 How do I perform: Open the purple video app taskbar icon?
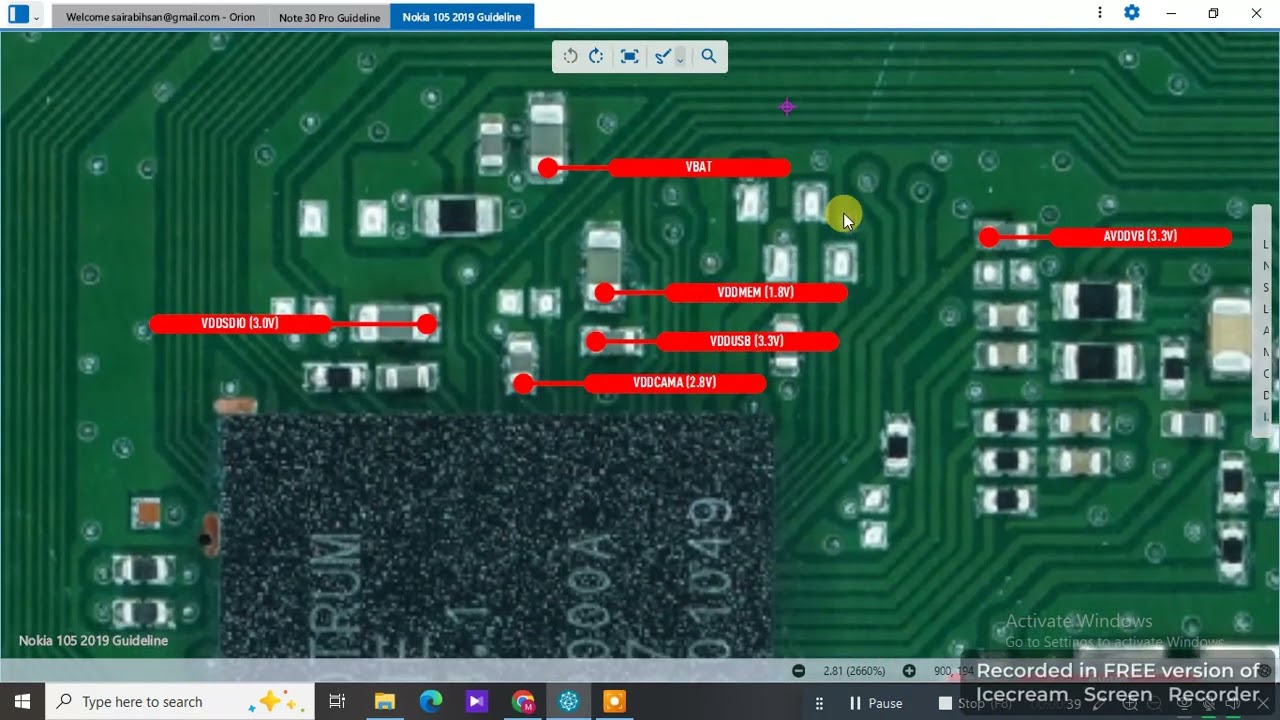coord(476,702)
